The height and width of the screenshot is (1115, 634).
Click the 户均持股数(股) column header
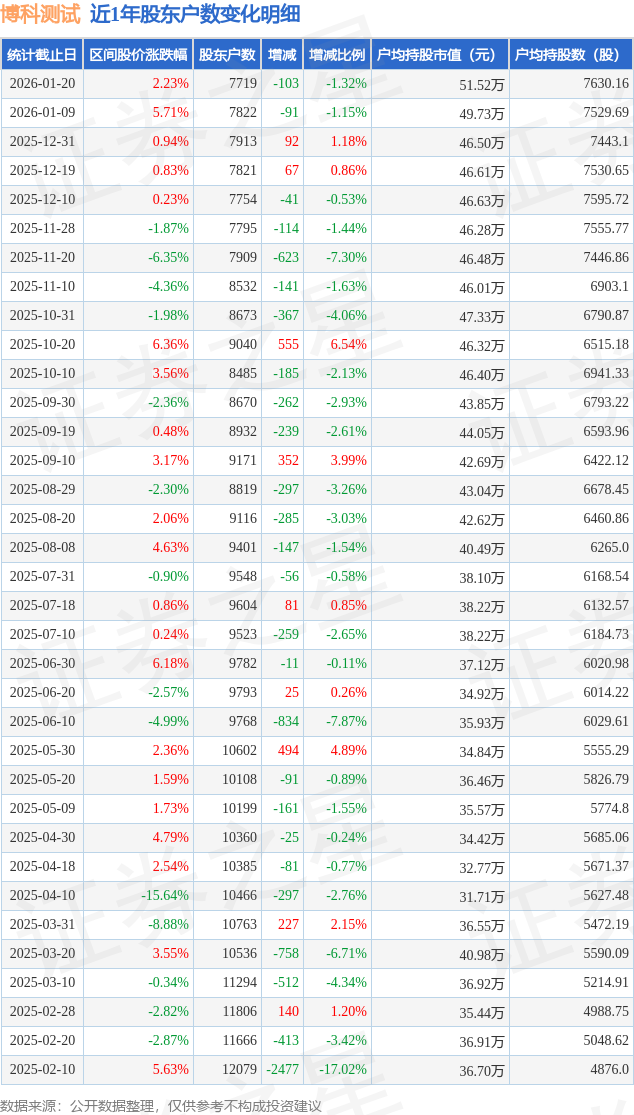click(571, 55)
